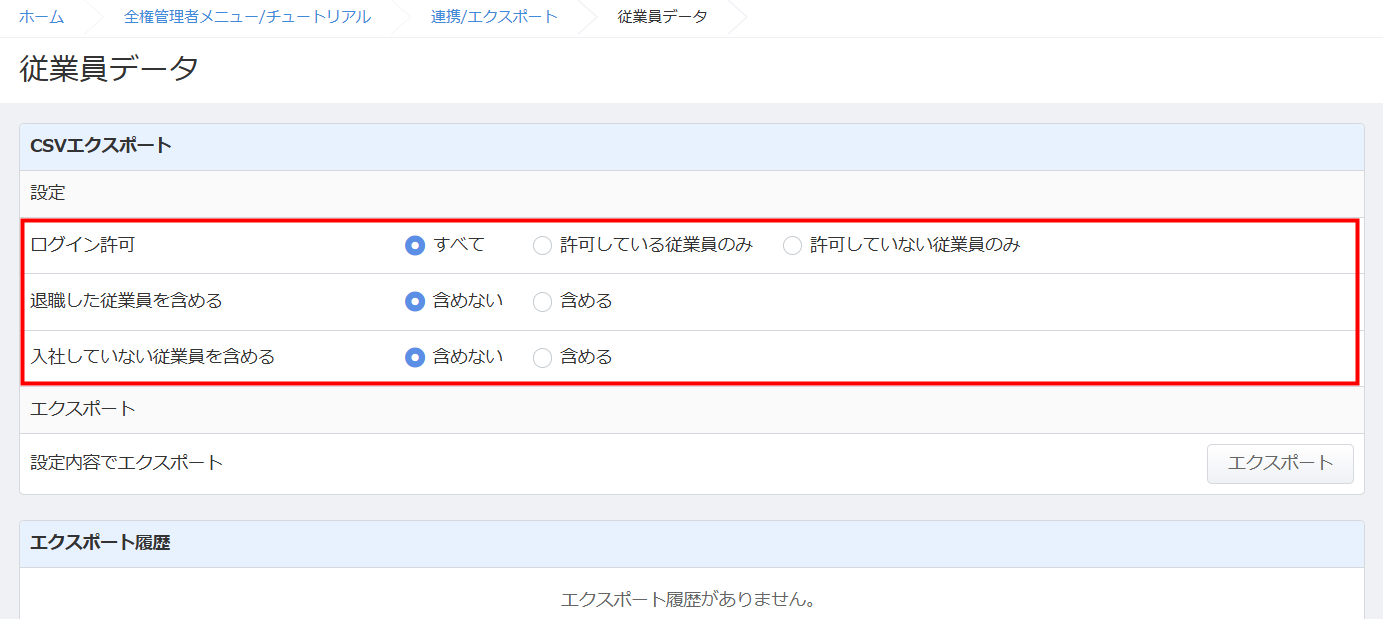Select 含めない for 退職した従業員を含める
Viewport: 1383px width, 619px height.
point(415,301)
